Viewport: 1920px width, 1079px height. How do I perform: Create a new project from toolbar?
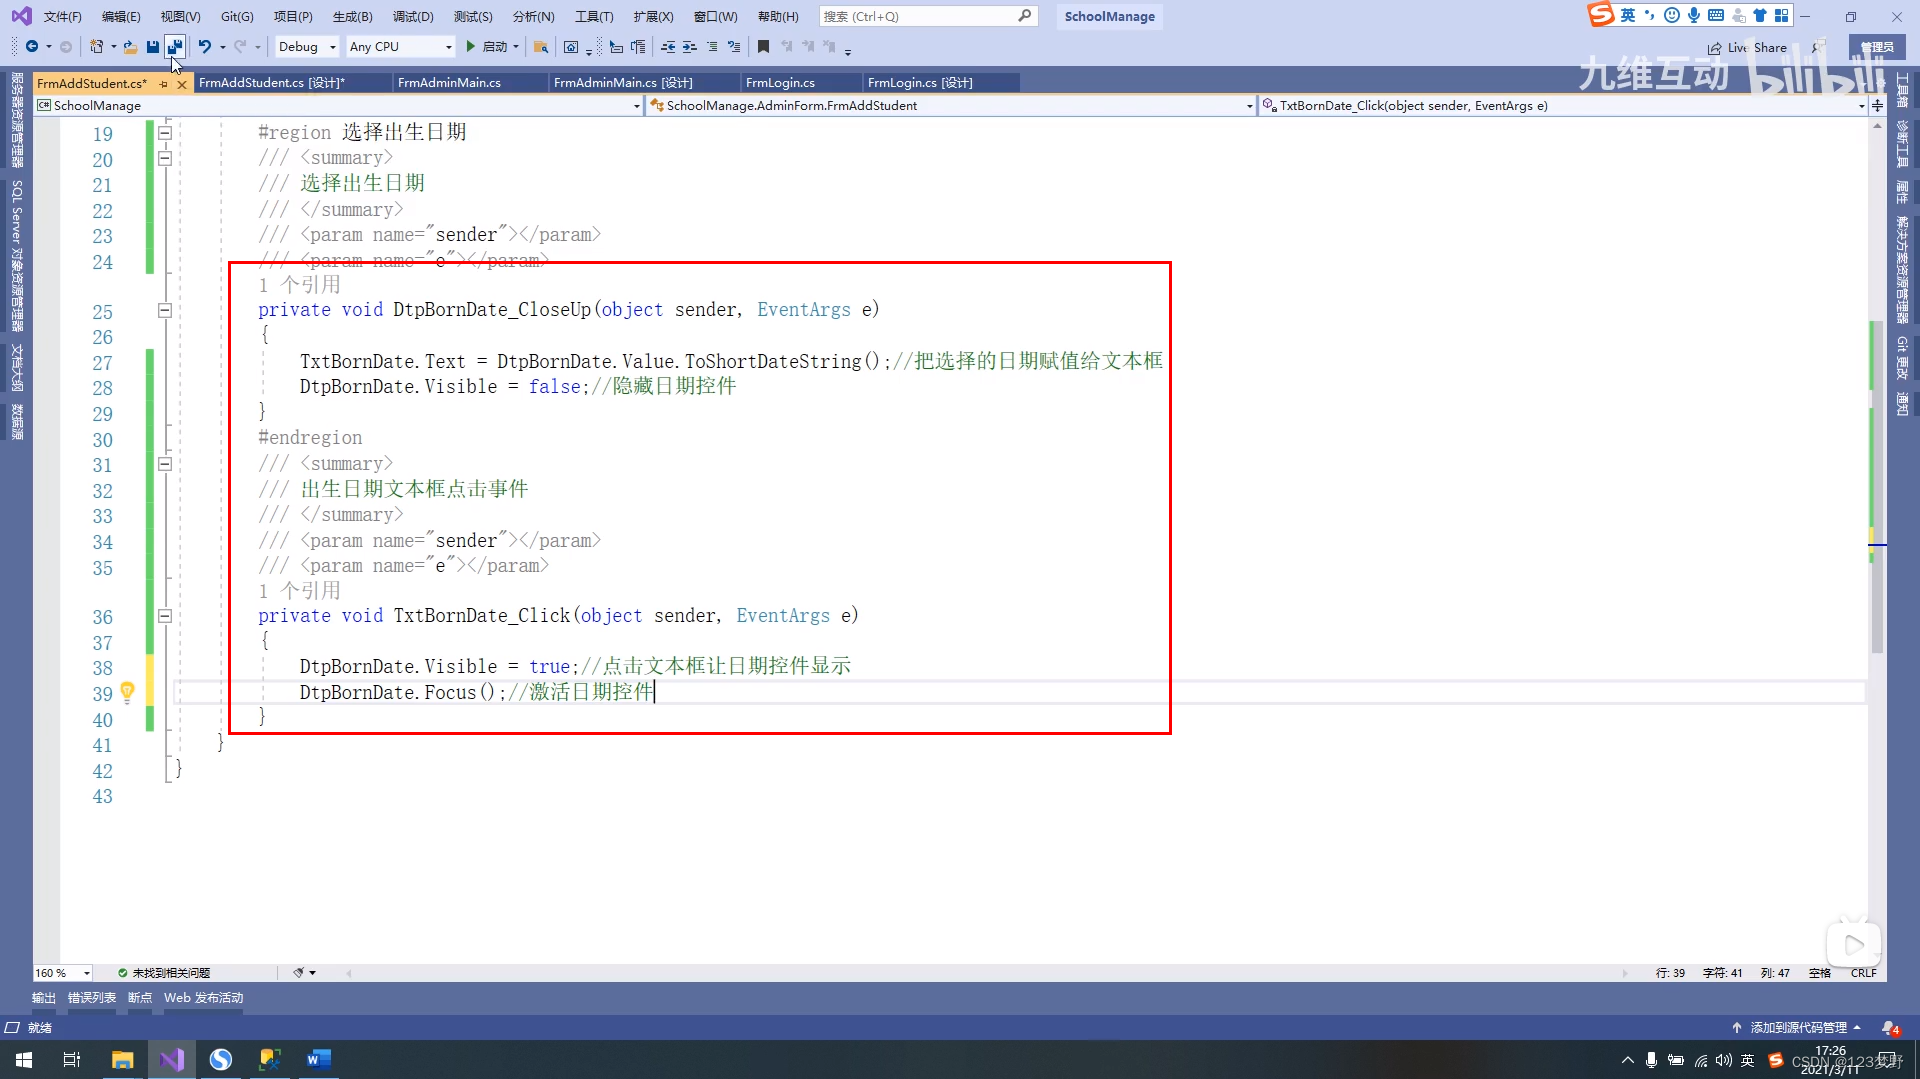click(x=97, y=47)
